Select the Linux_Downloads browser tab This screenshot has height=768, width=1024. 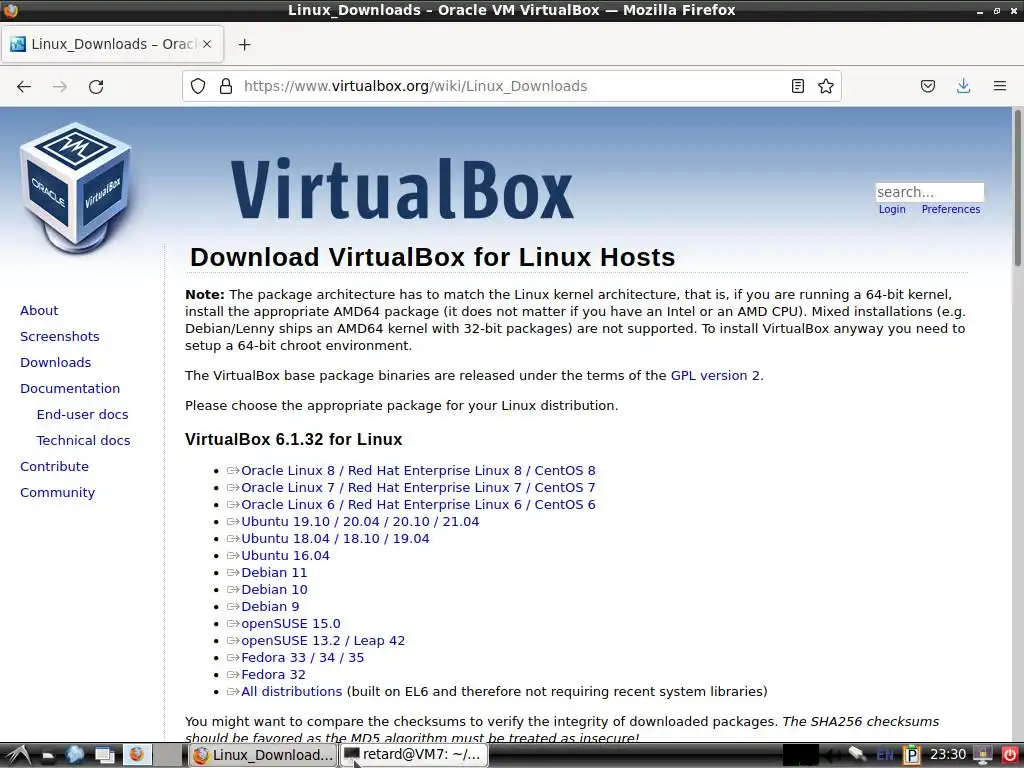(x=112, y=44)
